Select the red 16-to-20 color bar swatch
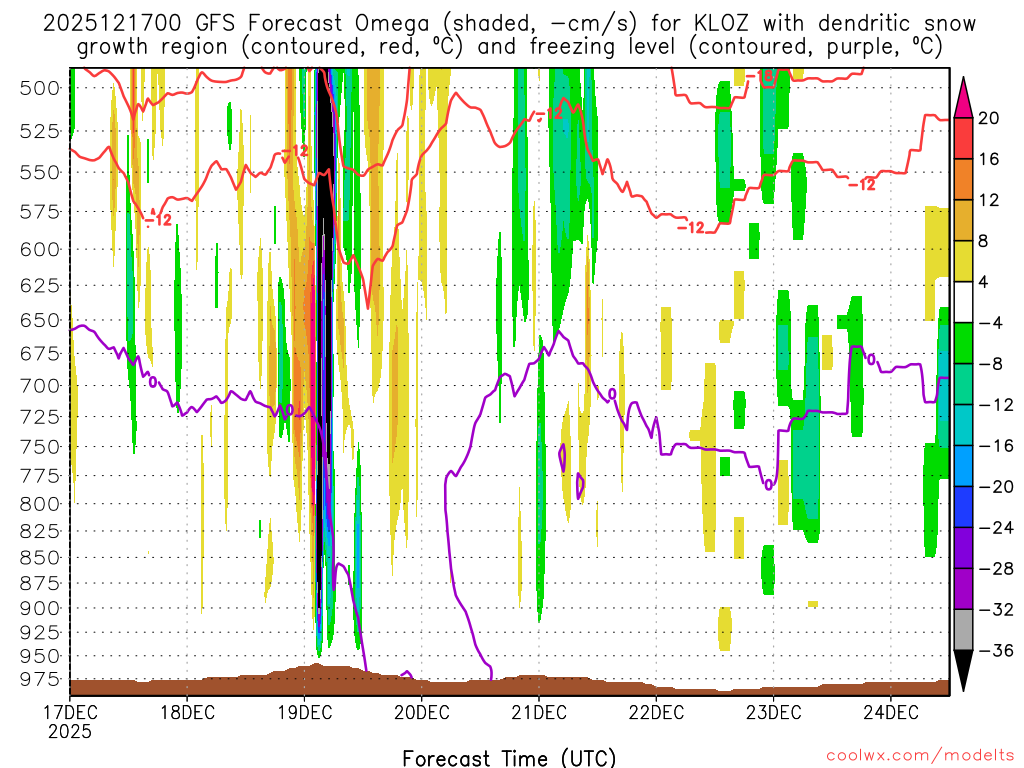The height and width of the screenshot is (768, 1024). [963, 138]
